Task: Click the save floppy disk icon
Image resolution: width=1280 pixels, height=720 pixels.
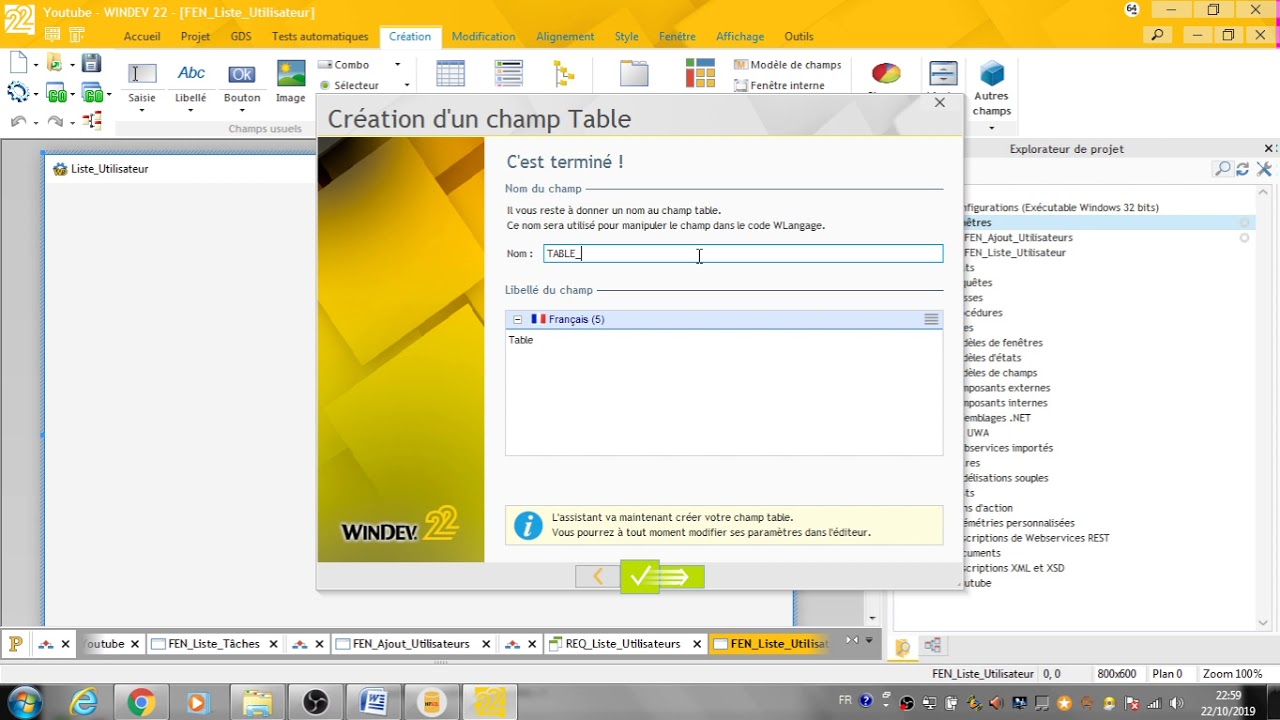Action: click(91, 63)
